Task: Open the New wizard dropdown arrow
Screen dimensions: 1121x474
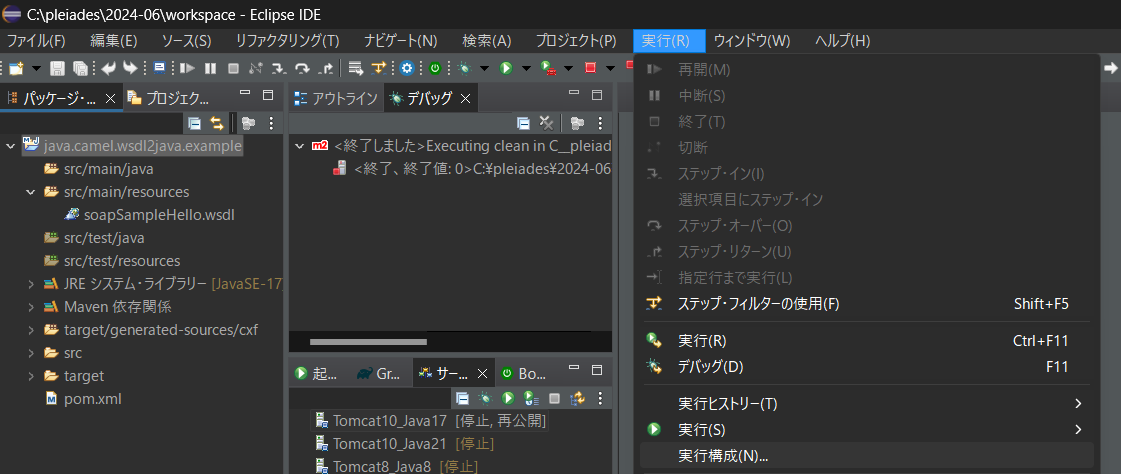Action: [36, 69]
